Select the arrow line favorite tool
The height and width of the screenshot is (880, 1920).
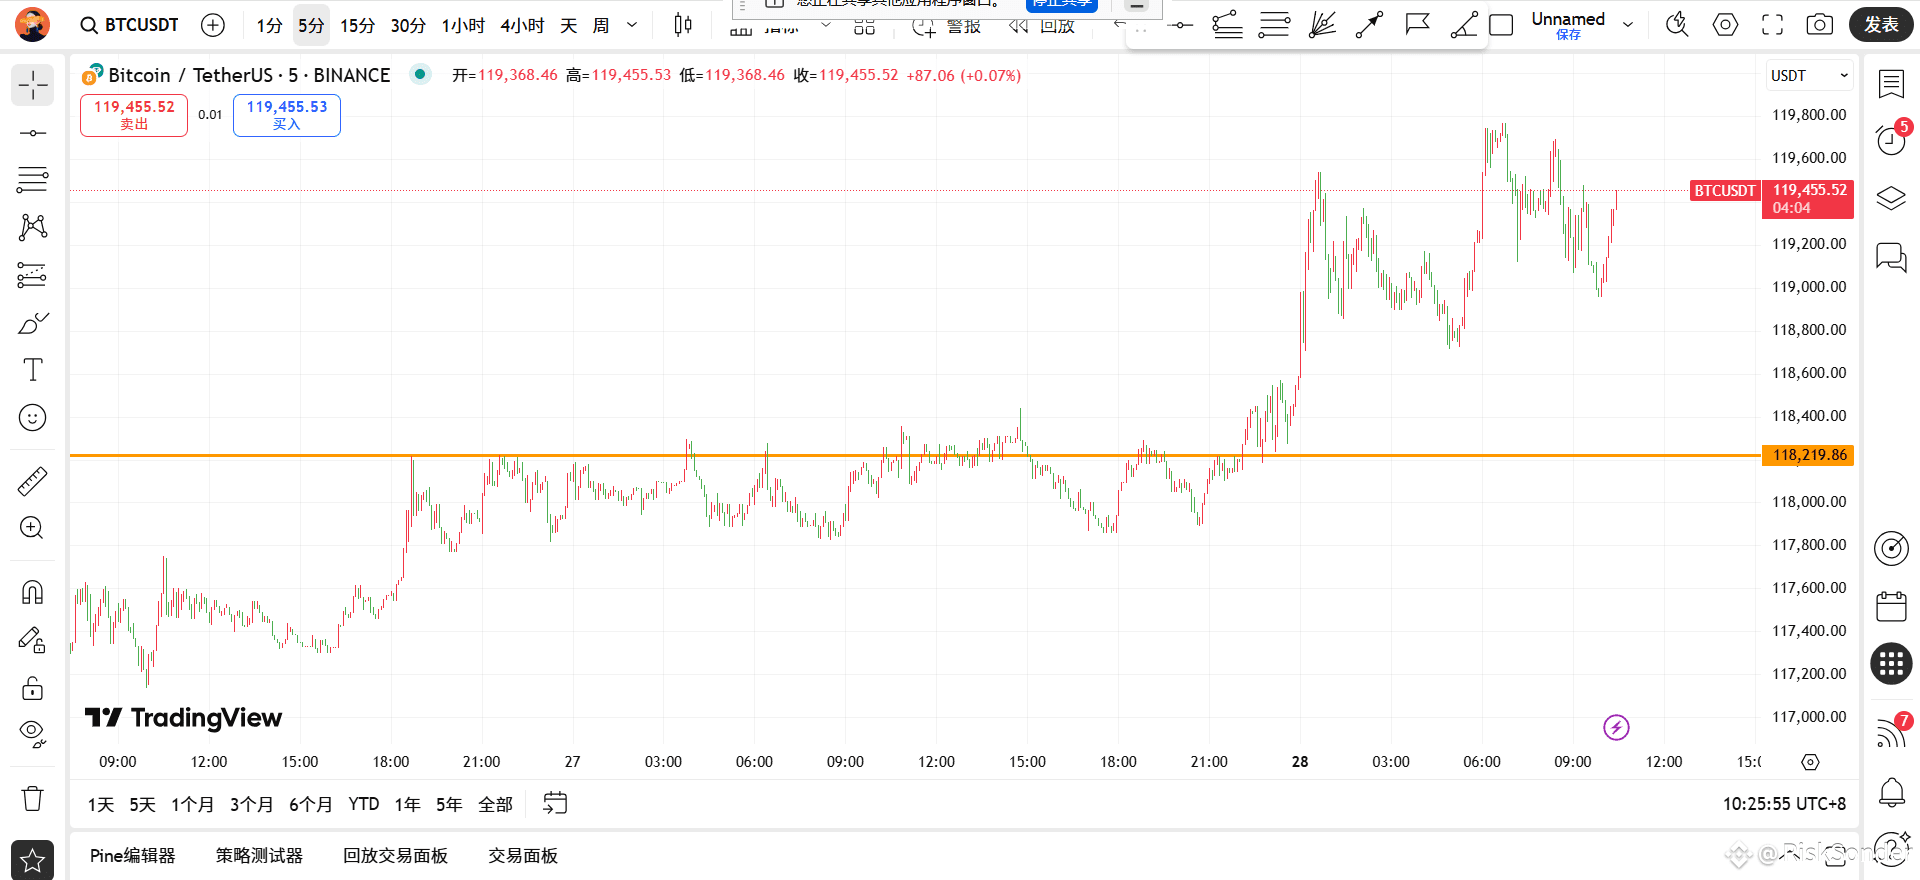pyautogui.click(x=1369, y=25)
